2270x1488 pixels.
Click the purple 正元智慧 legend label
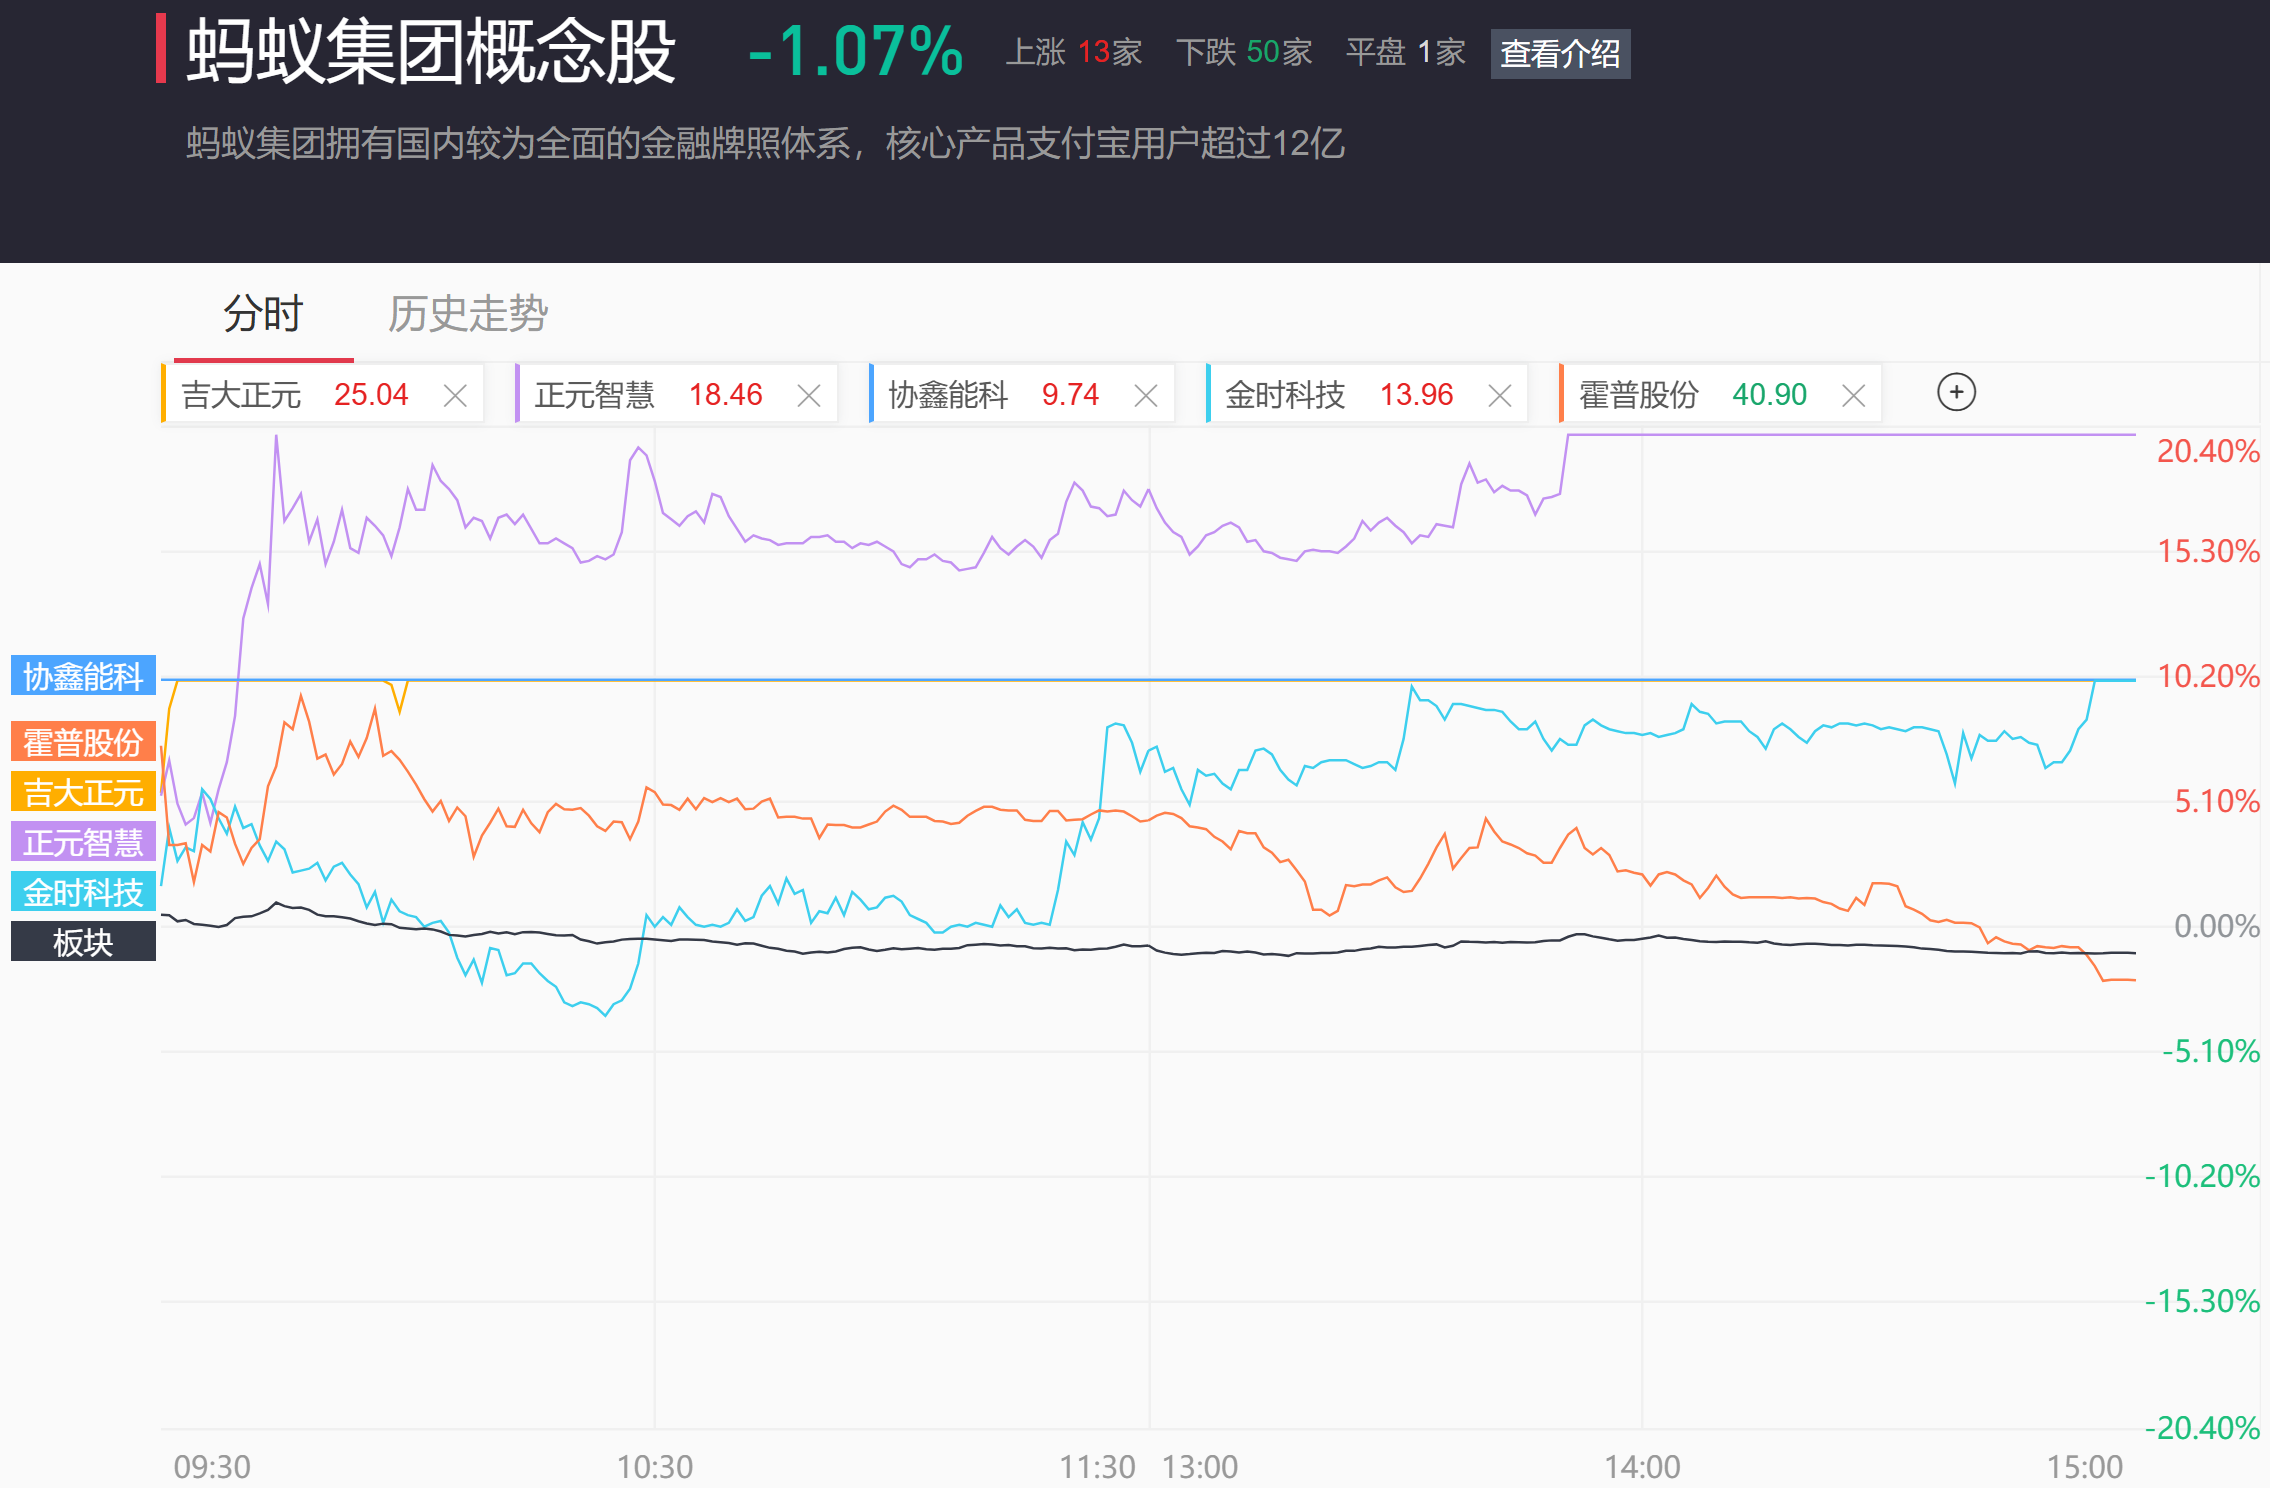[x=83, y=842]
